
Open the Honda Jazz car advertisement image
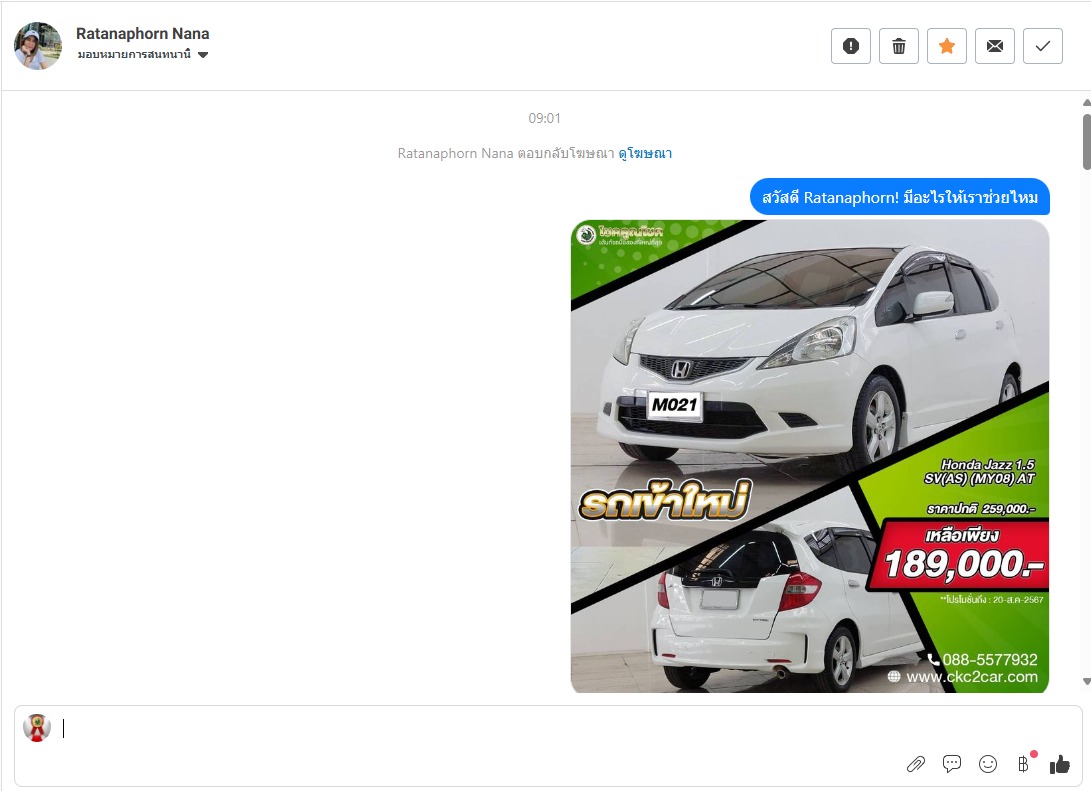click(x=809, y=456)
